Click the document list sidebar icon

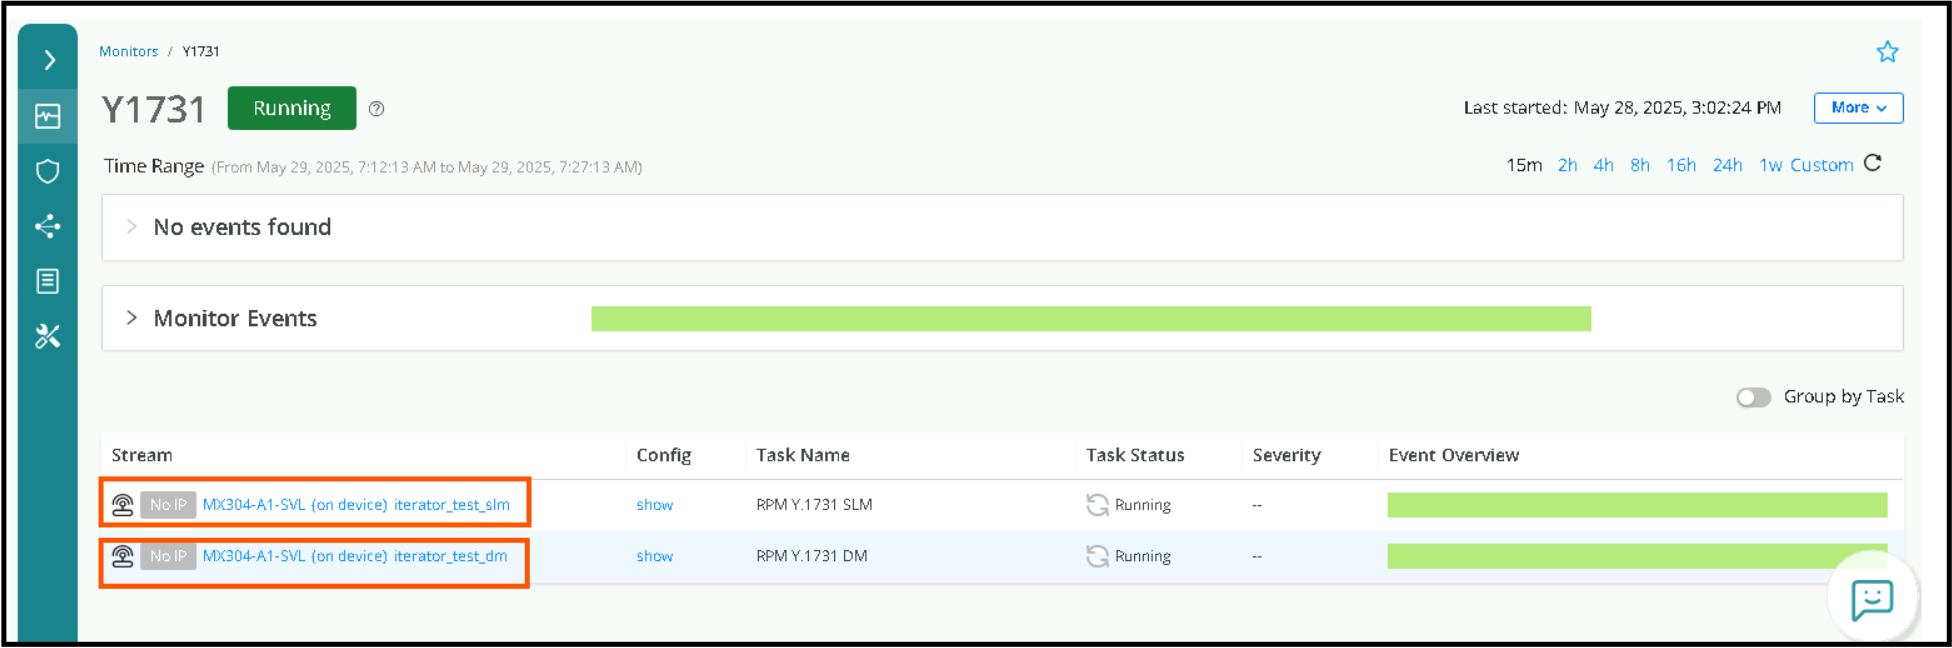(x=48, y=281)
